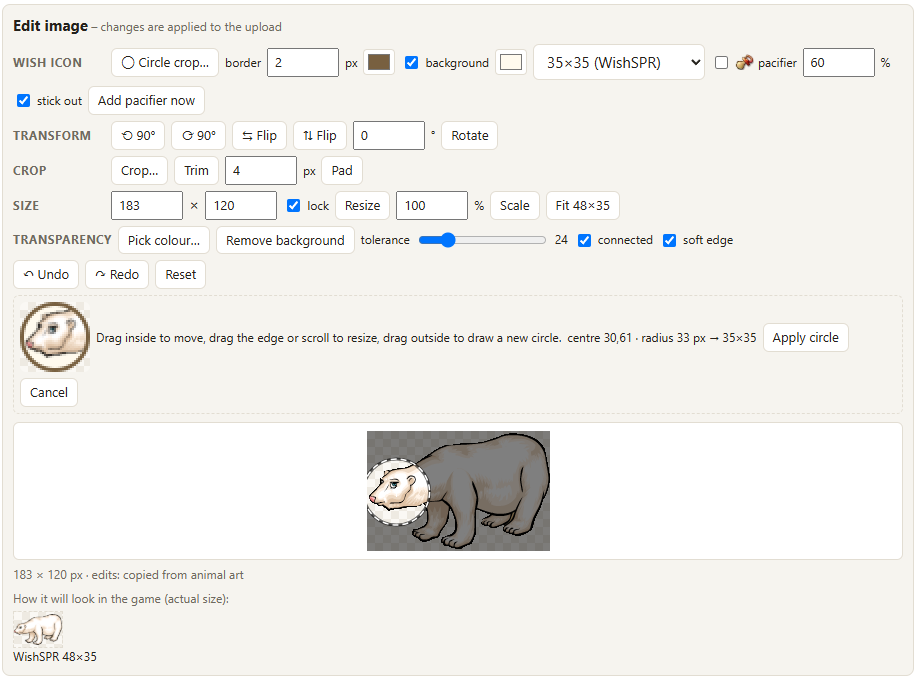Click the pacifier icon
The height and width of the screenshot is (680, 924).
[x=744, y=62]
